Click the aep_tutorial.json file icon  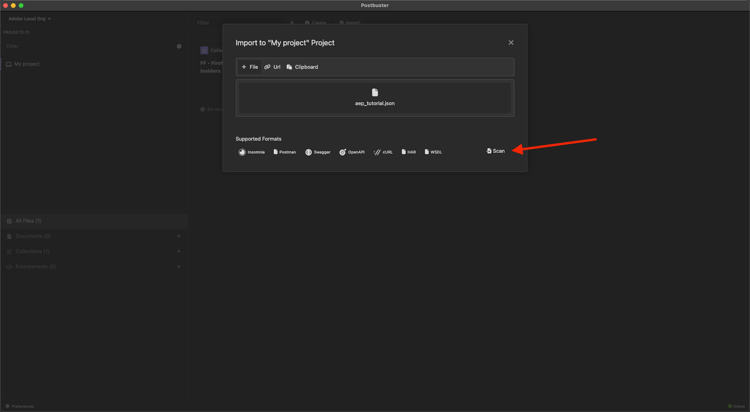pyautogui.click(x=375, y=92)
